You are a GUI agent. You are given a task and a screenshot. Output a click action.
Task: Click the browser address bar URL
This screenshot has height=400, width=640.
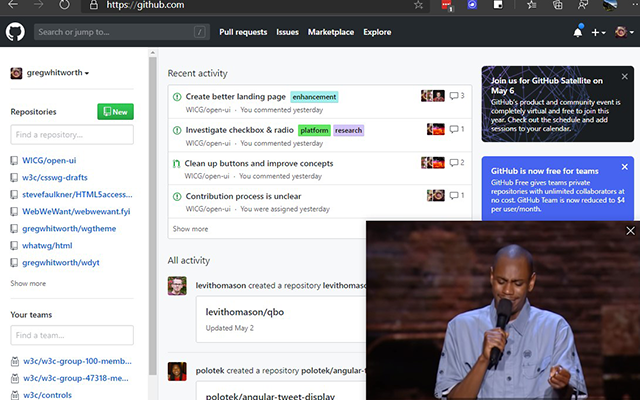click(145, 5)
